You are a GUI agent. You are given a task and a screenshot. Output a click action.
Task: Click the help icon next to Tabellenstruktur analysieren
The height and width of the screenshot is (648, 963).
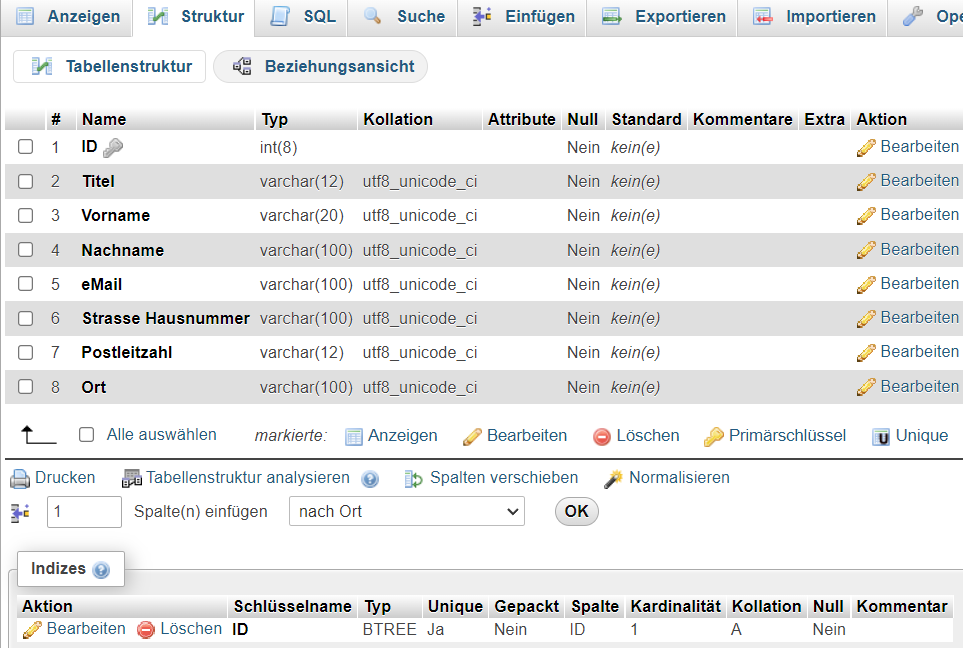[x=370, y=479]
